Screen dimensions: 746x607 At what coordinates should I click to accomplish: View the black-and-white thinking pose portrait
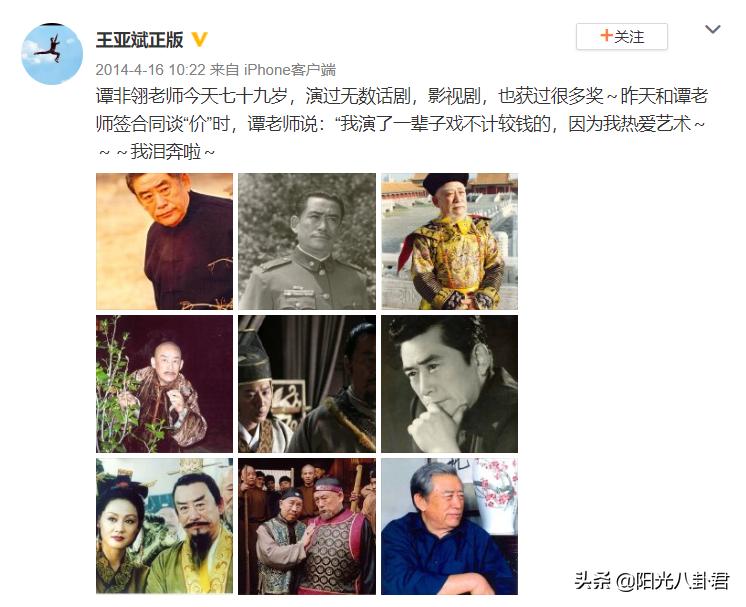[449, 384]
